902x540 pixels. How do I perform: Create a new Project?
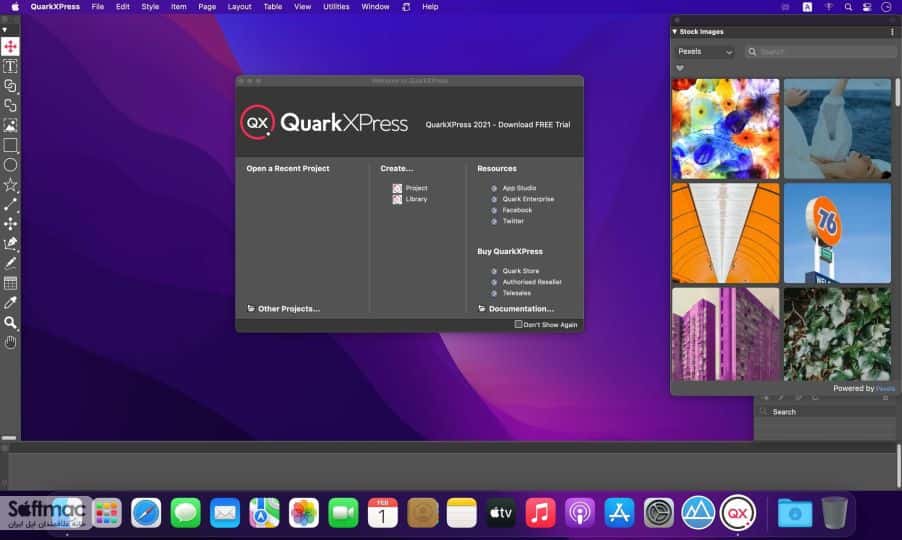[416, 188]
